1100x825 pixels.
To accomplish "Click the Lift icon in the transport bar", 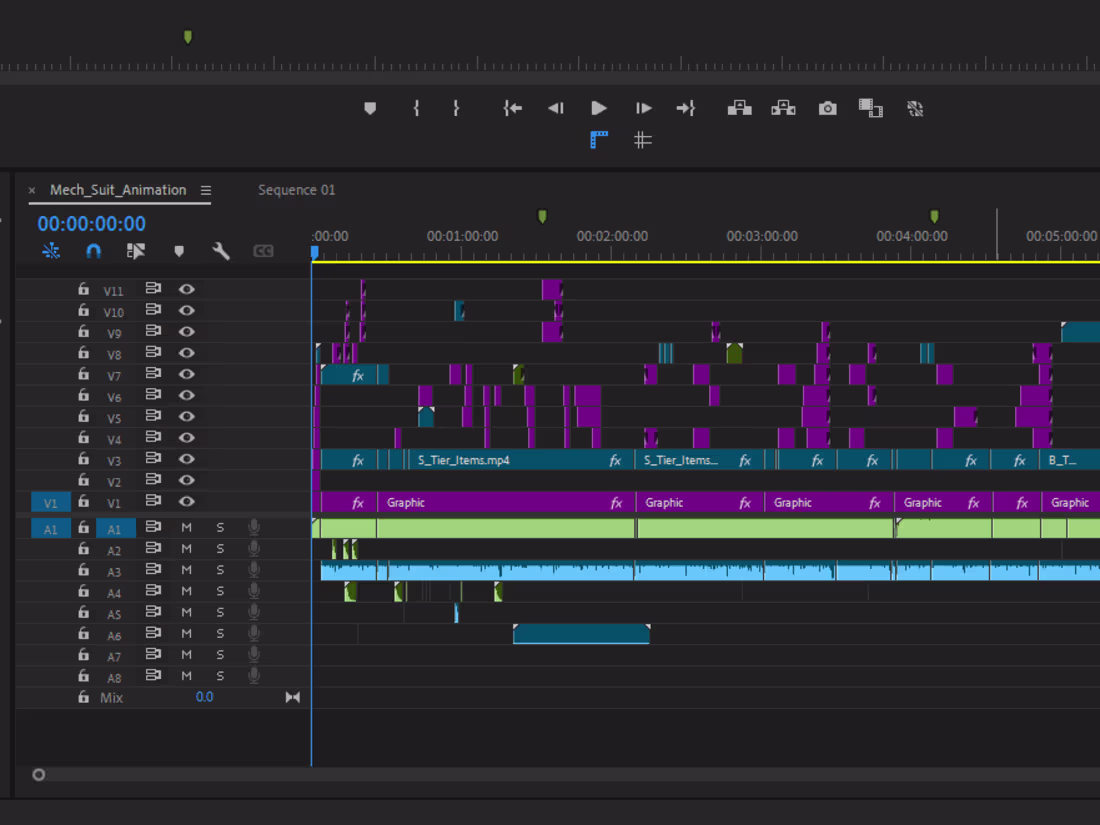I will [x=739, y=108].
